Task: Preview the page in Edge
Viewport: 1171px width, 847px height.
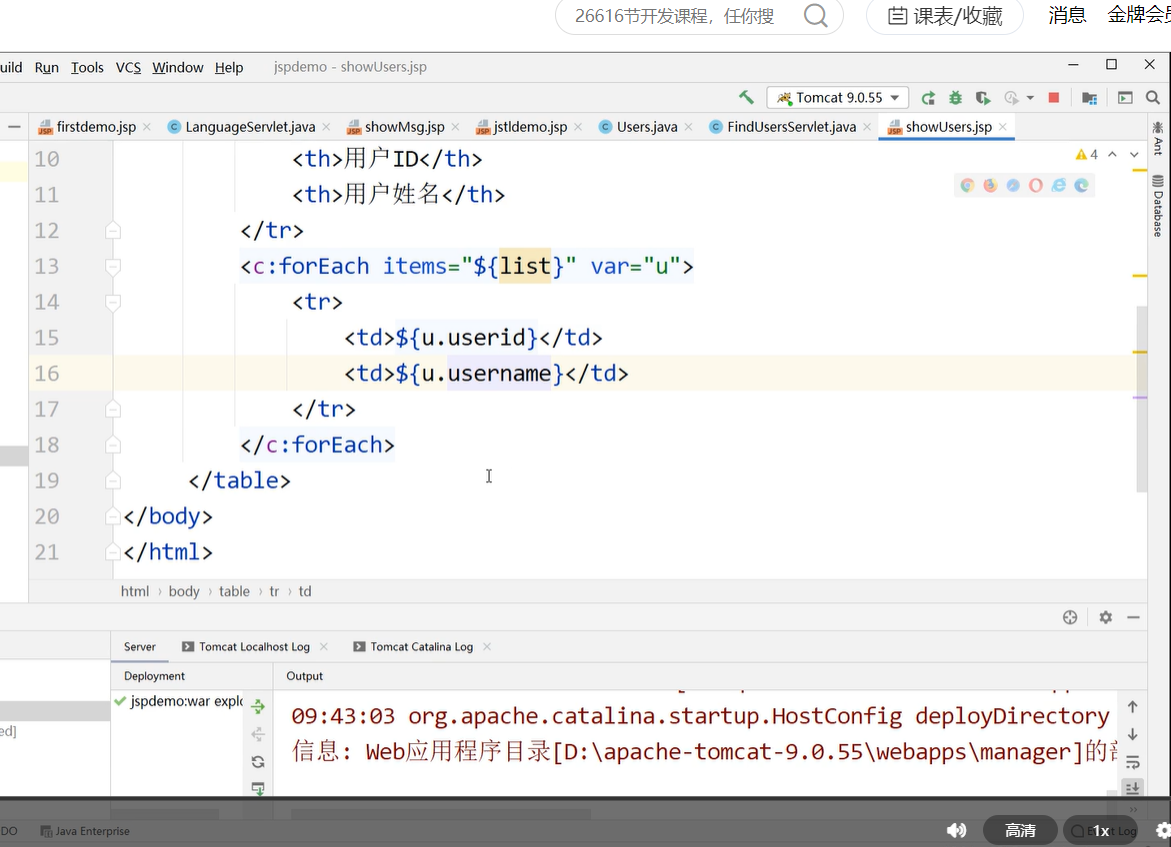Action: click(x=1081, y=185)
